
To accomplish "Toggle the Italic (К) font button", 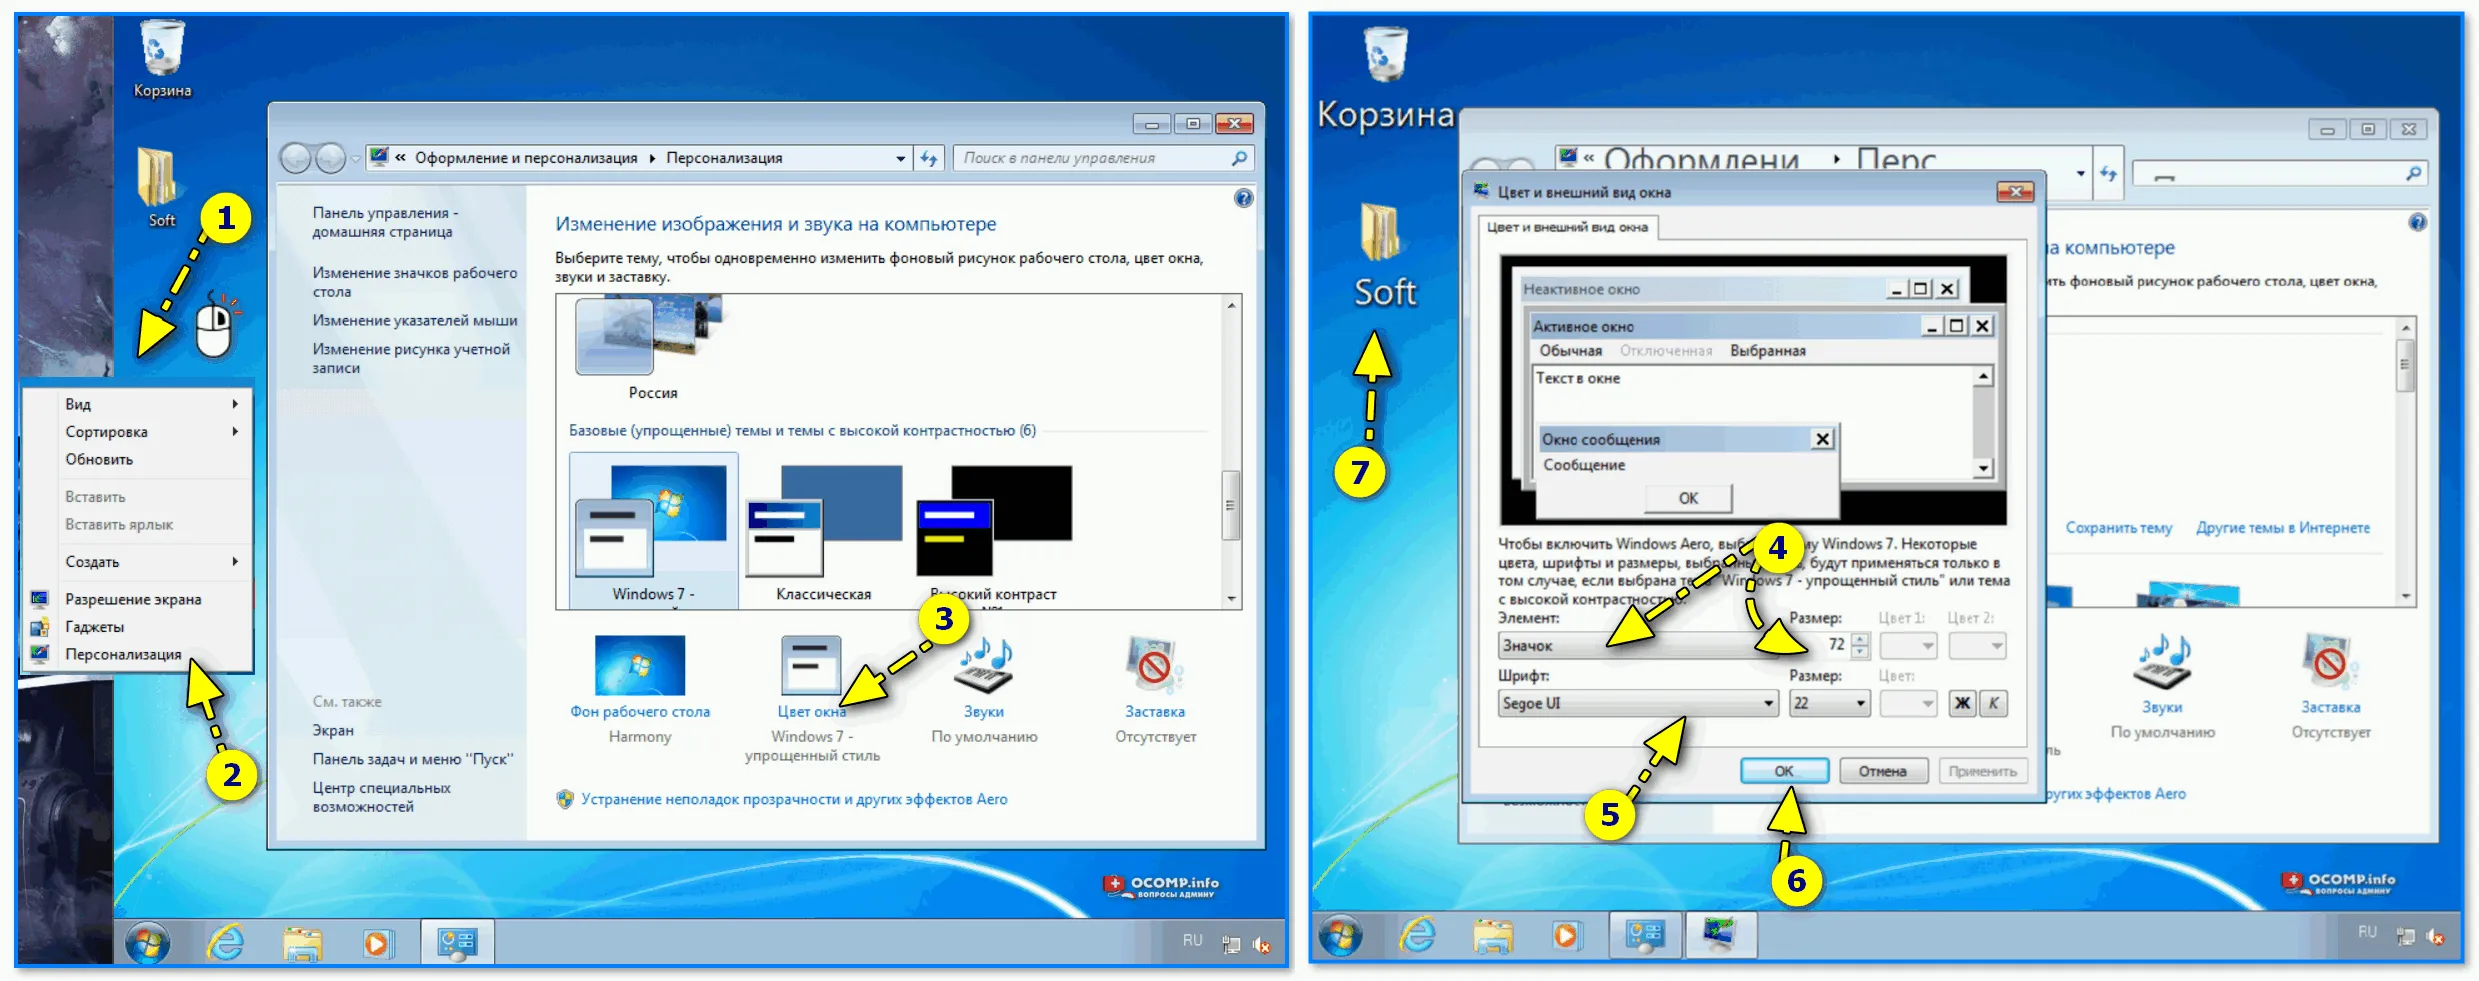I will (x=1993, y=703).
